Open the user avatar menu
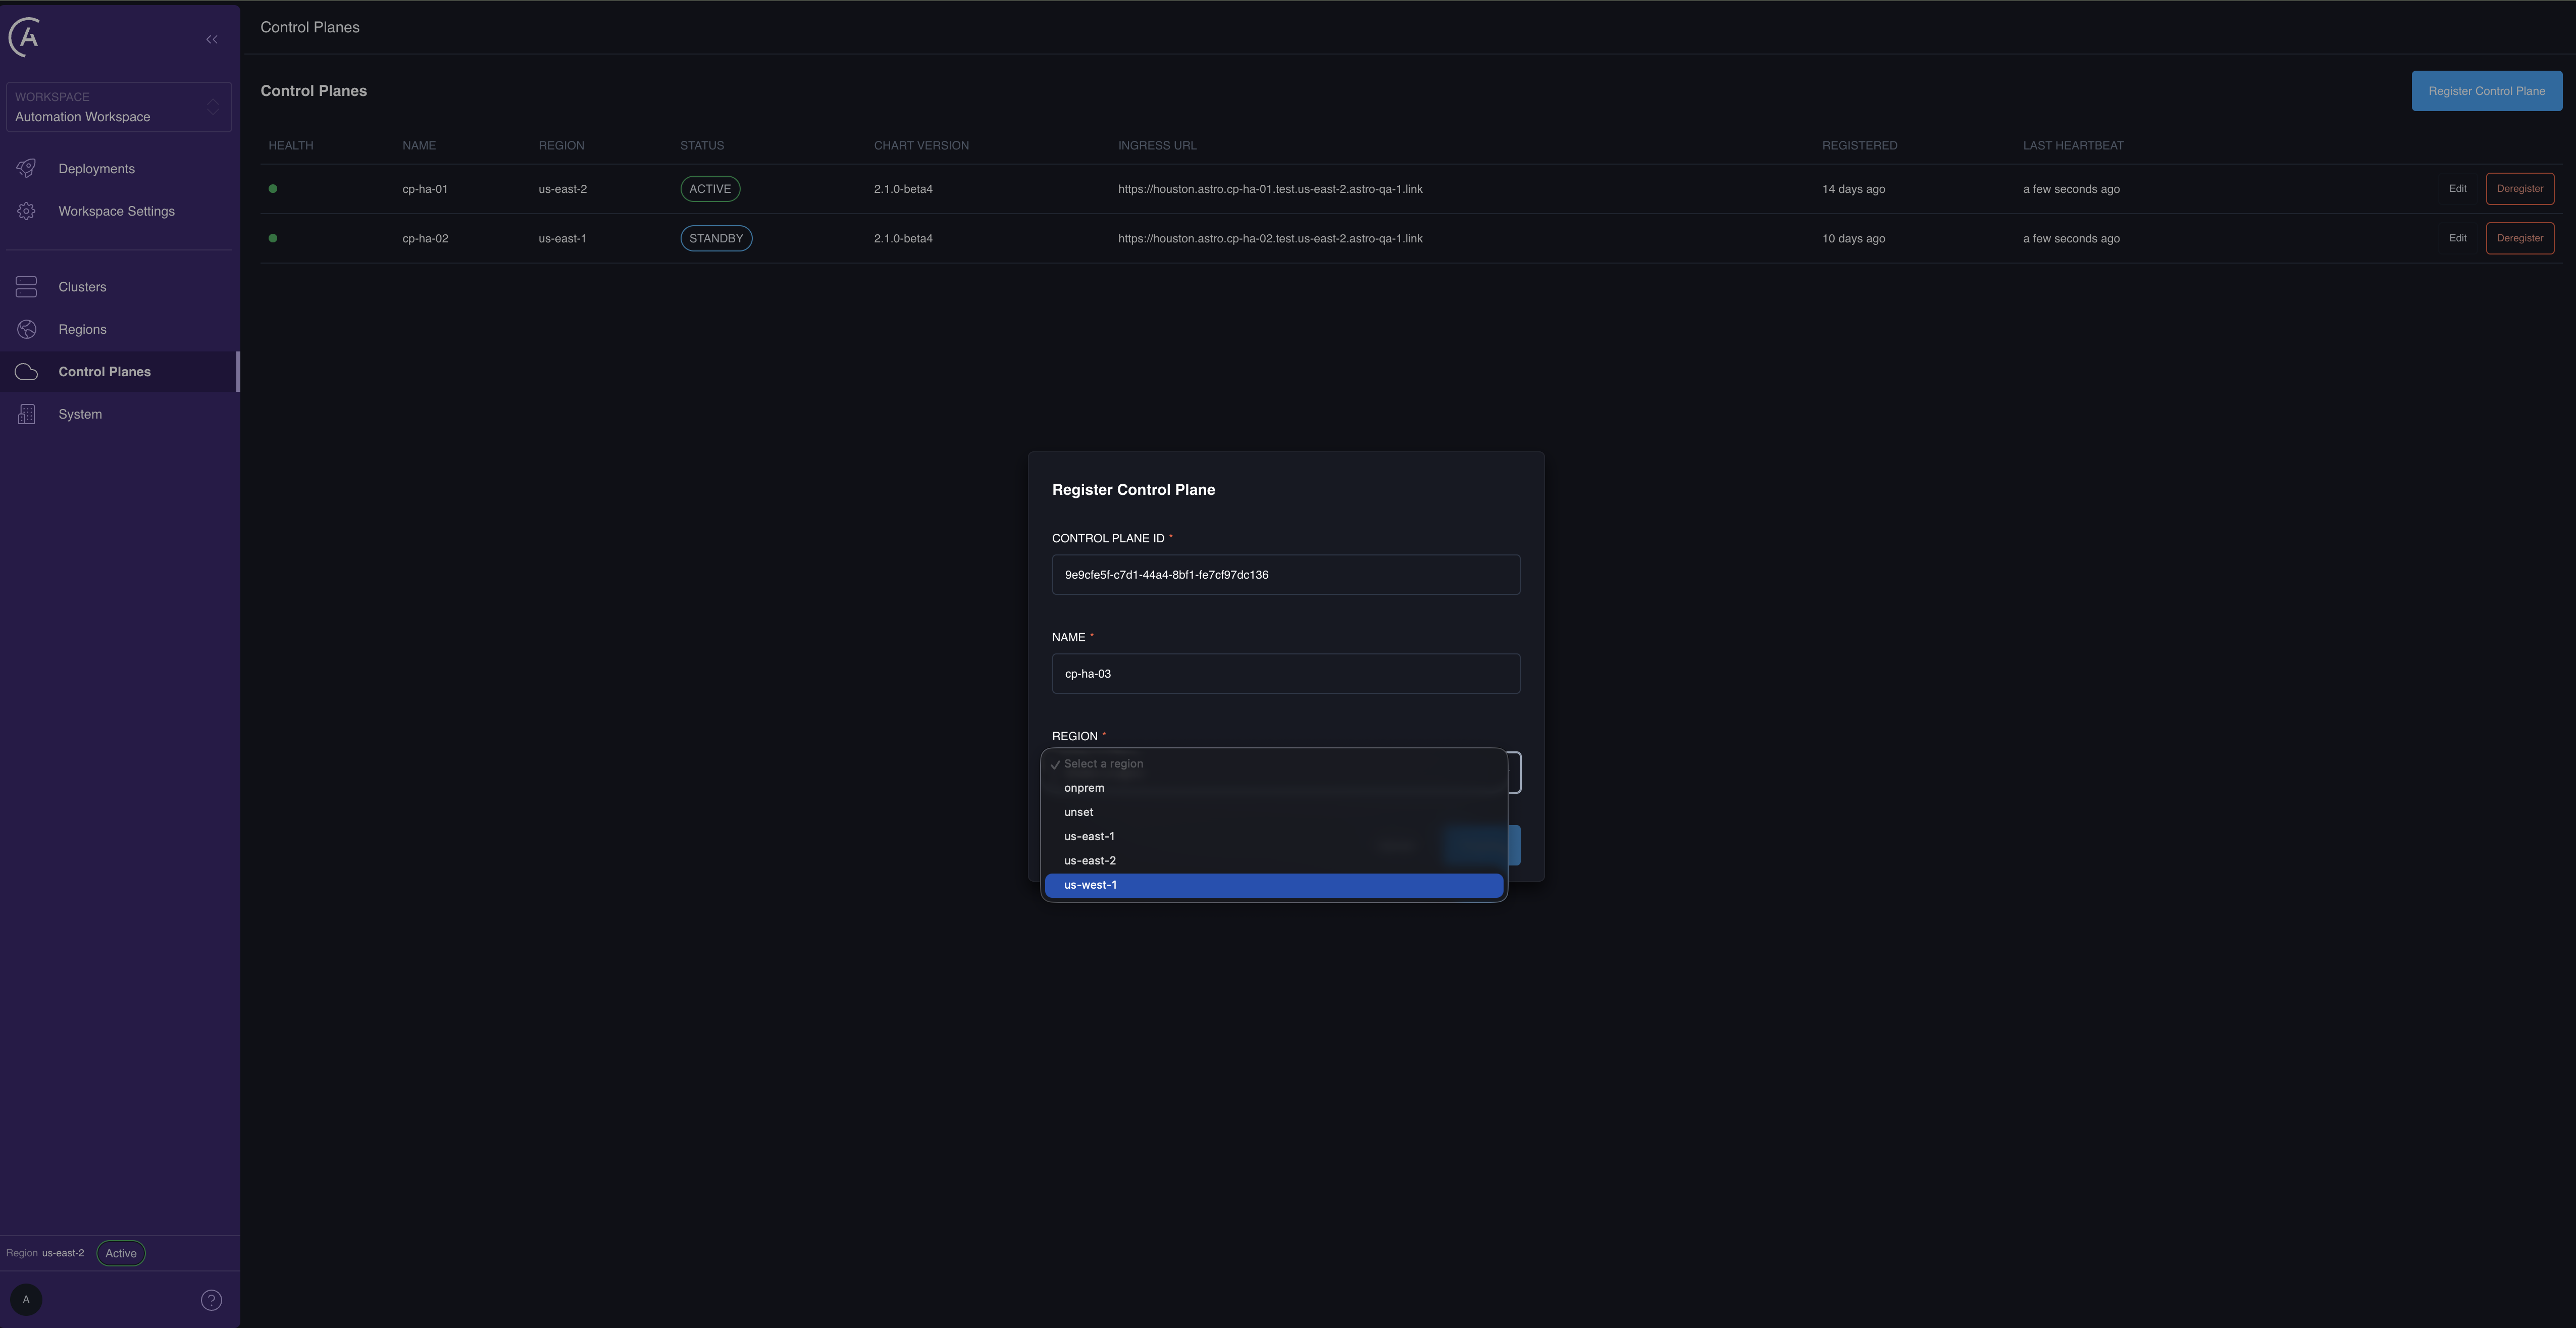This screenshot has width=2576, height=1328. [x=26, y=1300]
